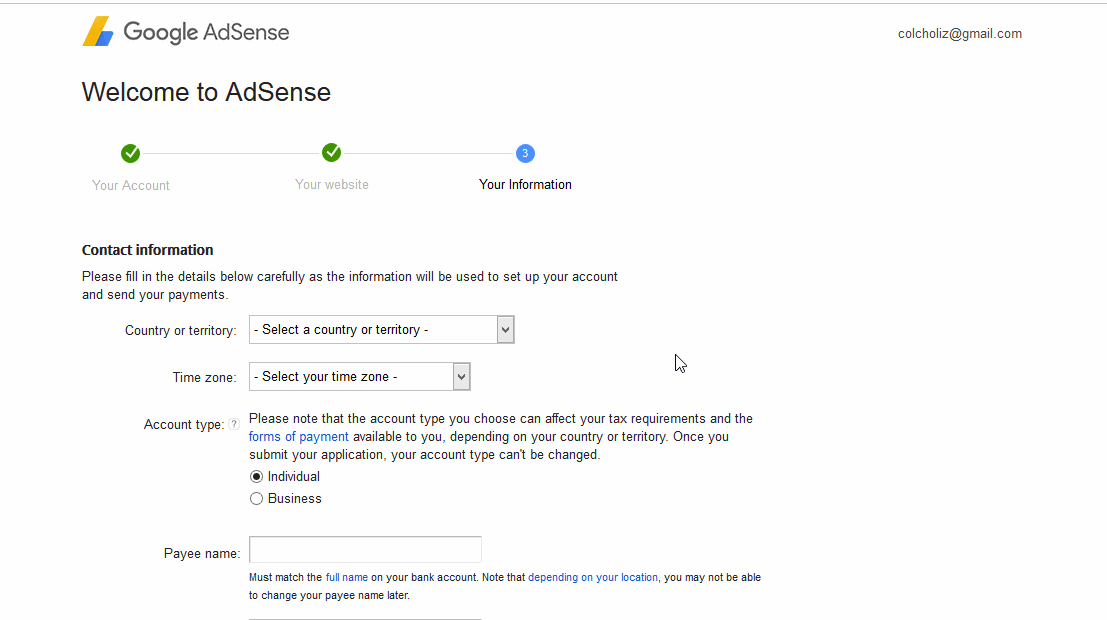Click the Google AdSense wordmark text
Screen dimensions: 1107x620
point(206,32)
